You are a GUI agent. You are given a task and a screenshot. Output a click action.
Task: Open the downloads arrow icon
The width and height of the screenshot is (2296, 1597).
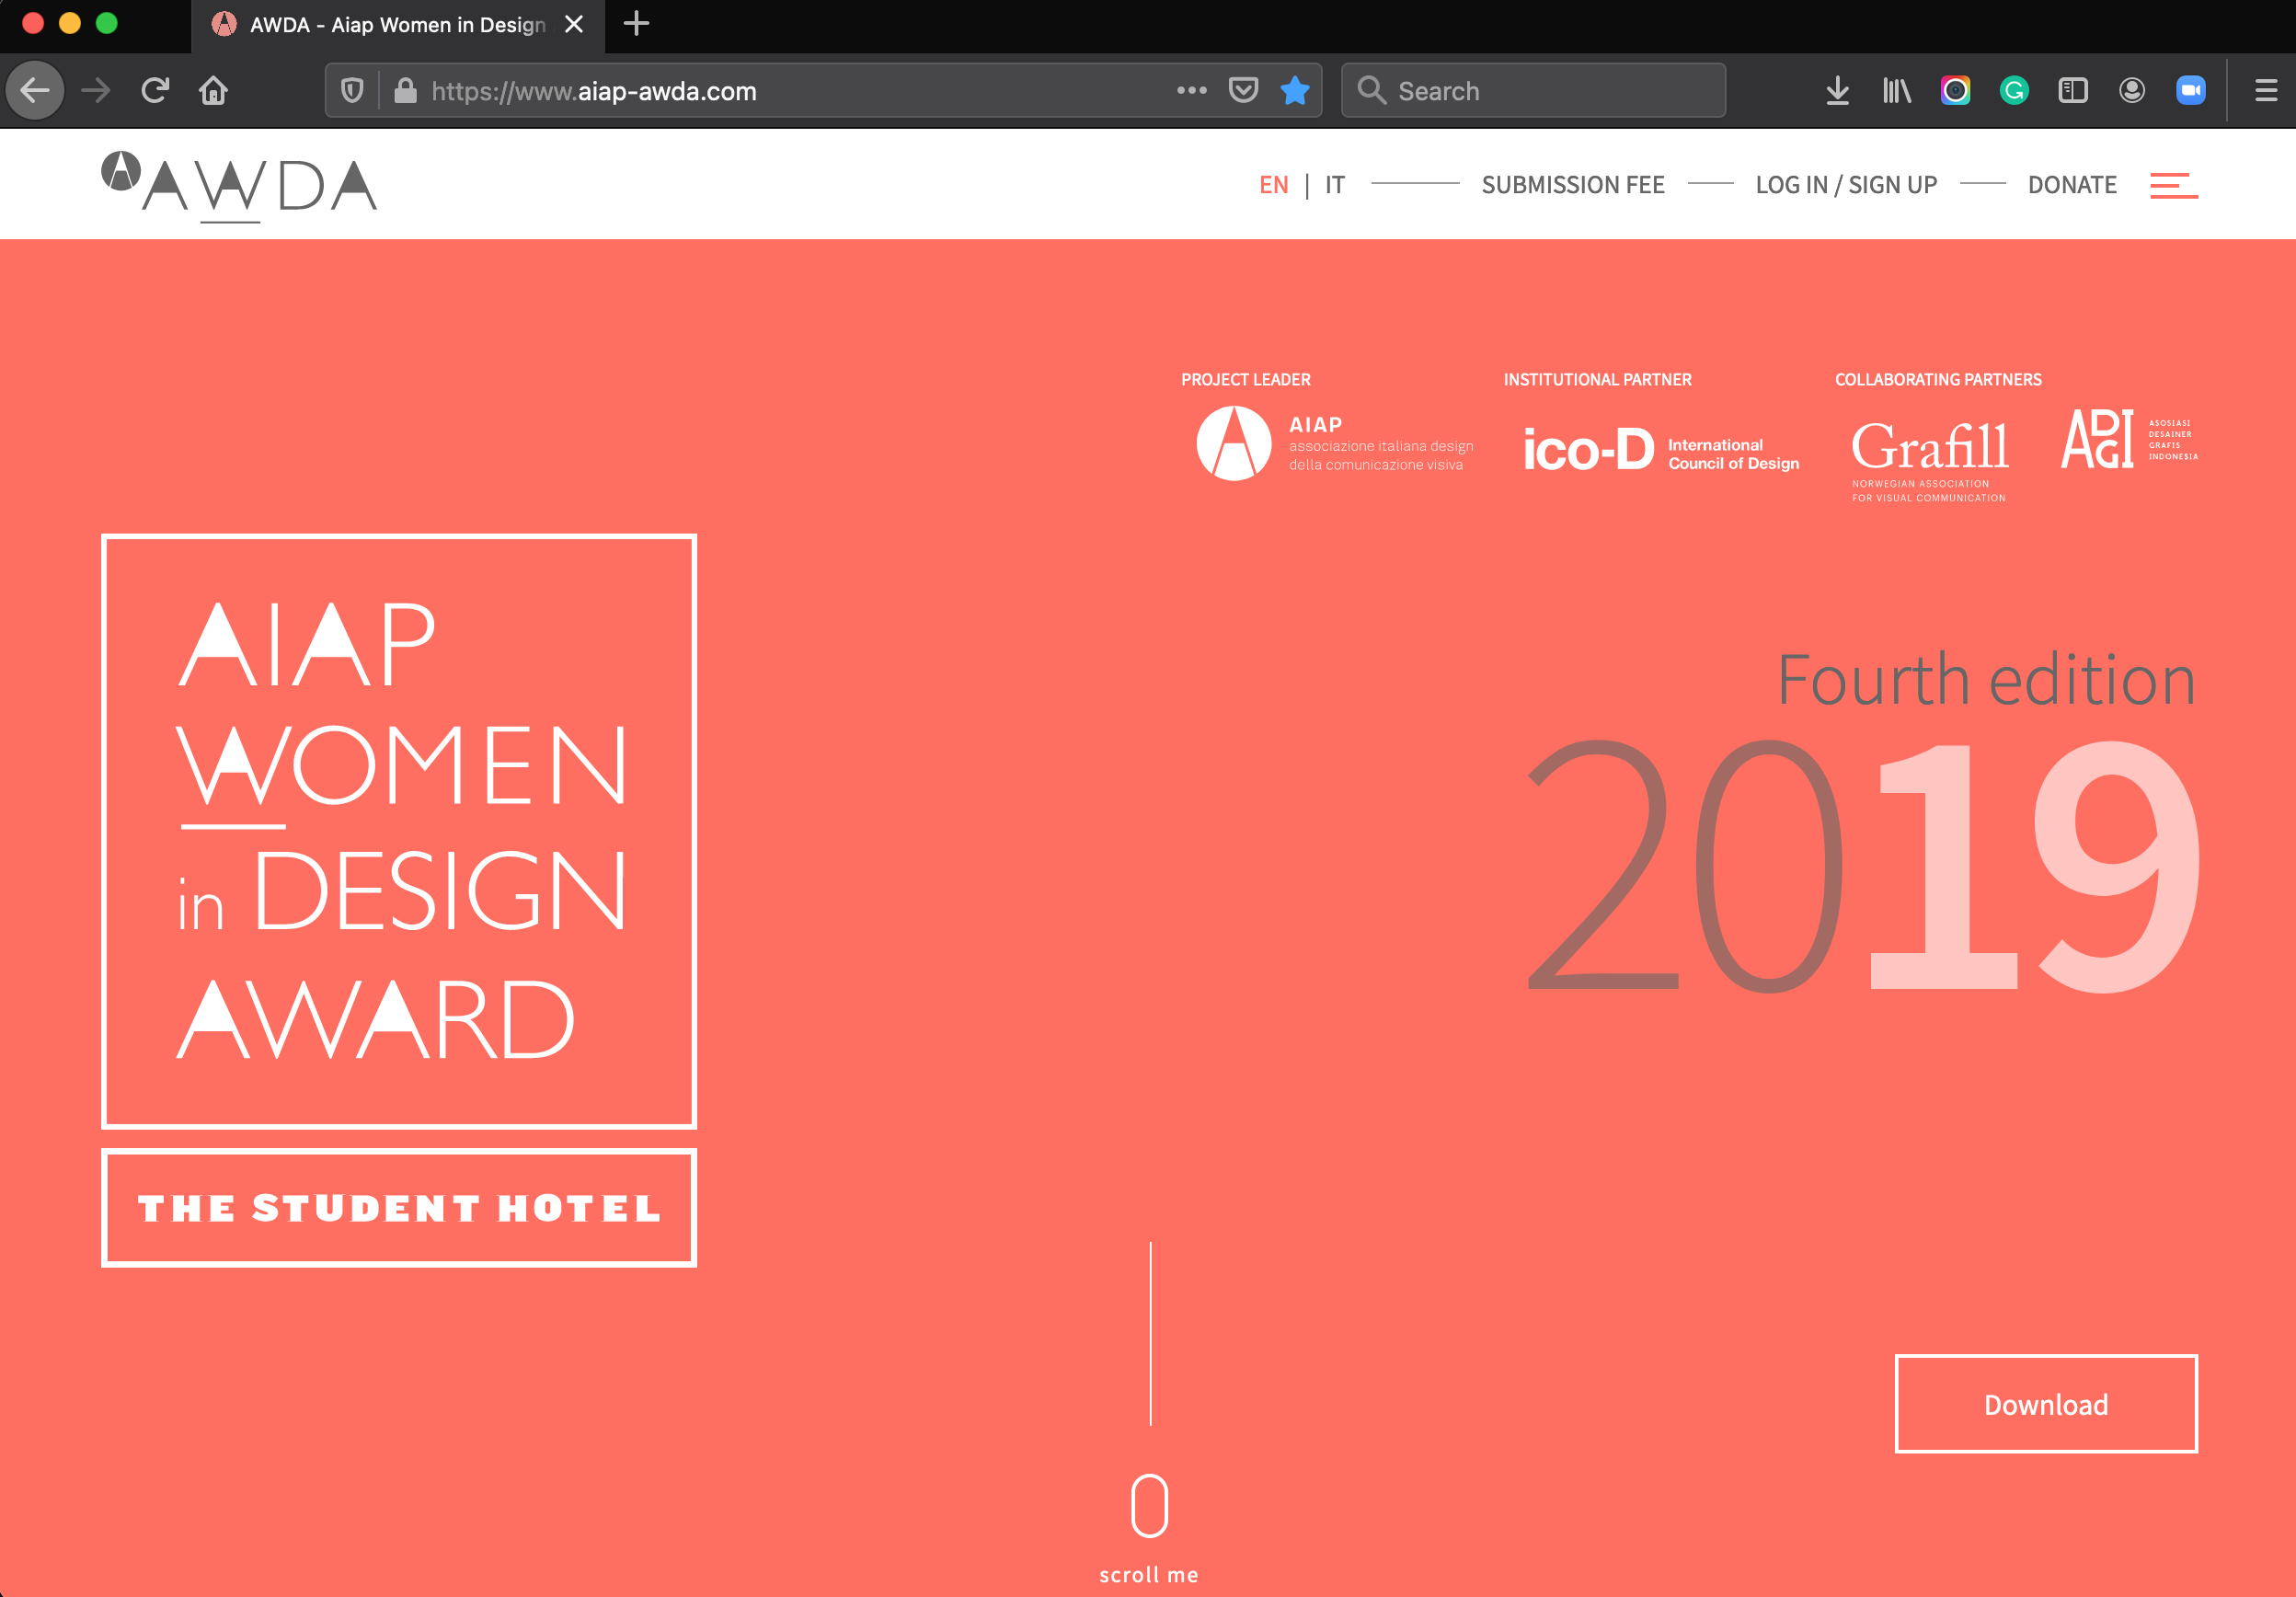[x=1837, y=91]
